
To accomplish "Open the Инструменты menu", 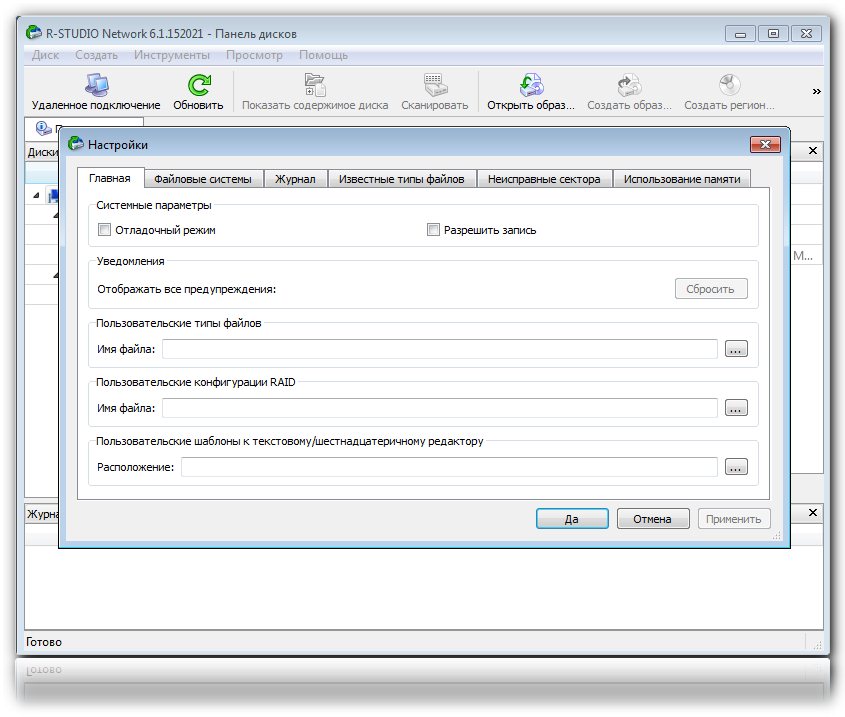I will 172,55.
